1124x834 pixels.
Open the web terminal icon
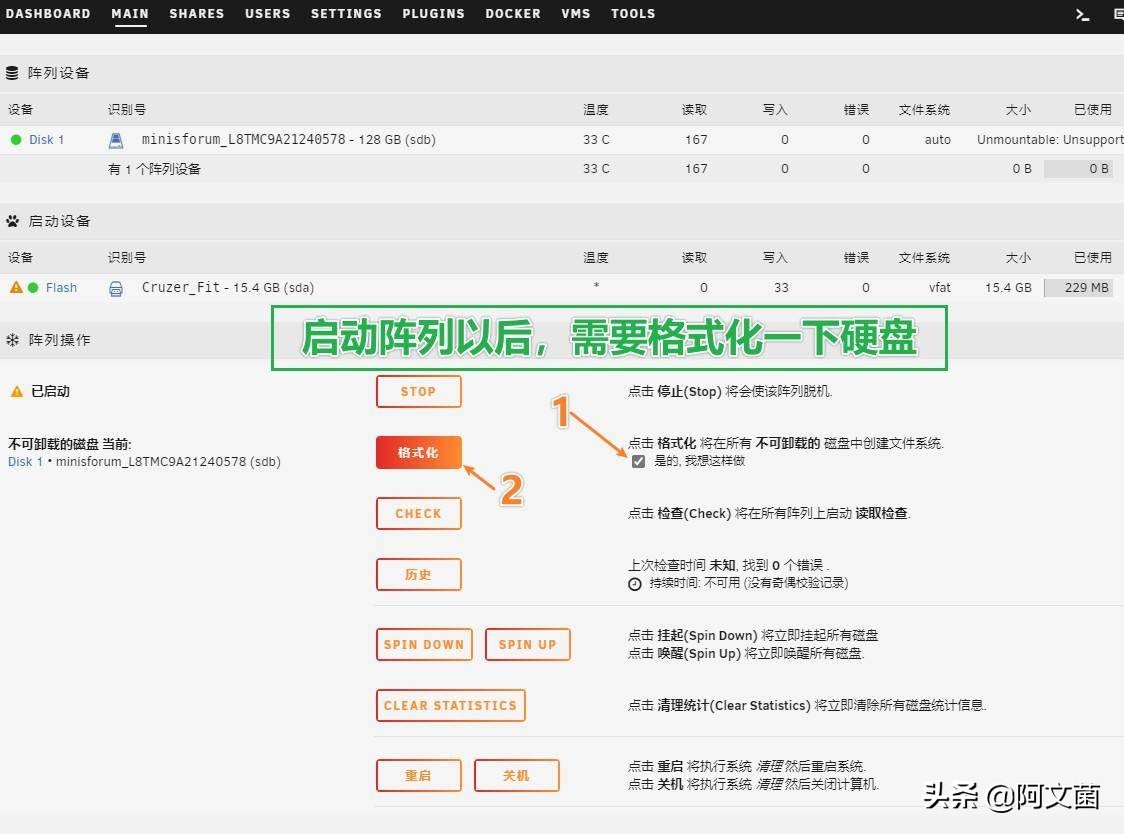(1082, 14)
